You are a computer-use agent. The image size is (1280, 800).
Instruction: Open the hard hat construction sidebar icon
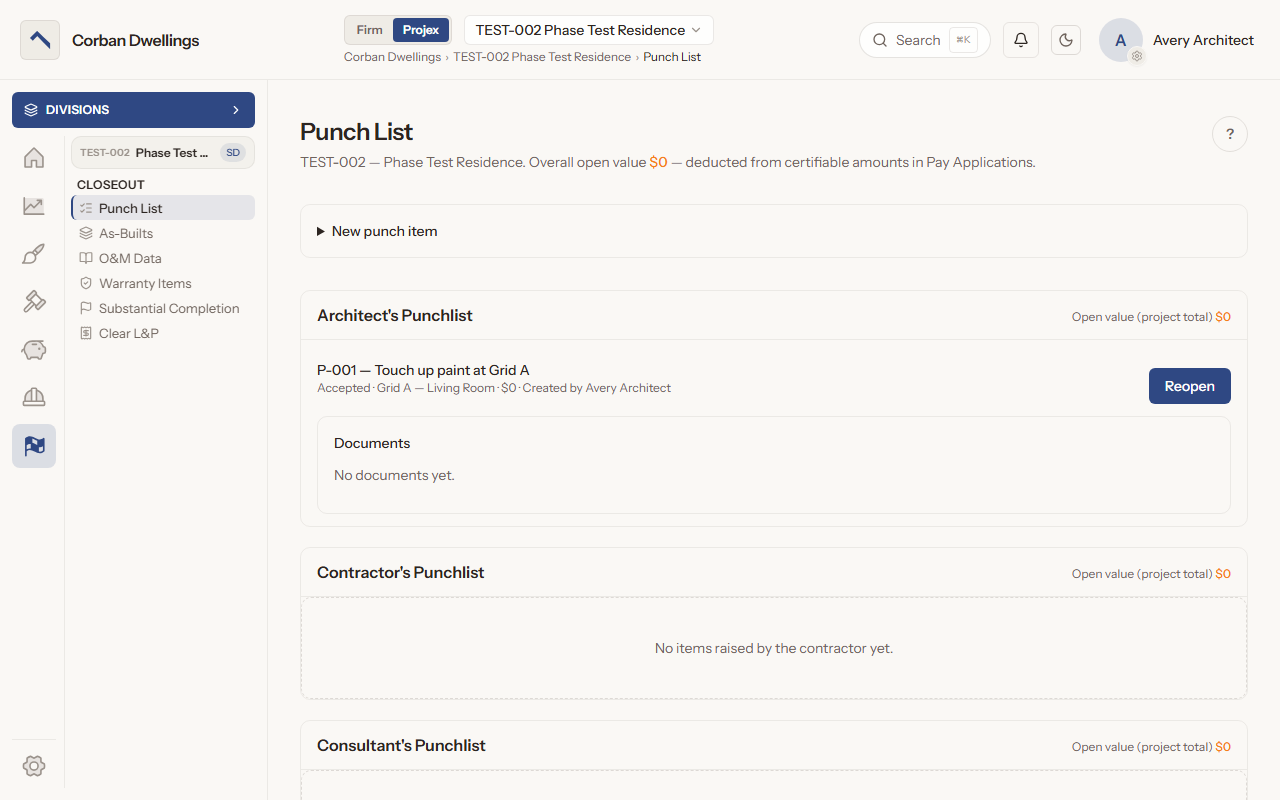coord(34,398)
